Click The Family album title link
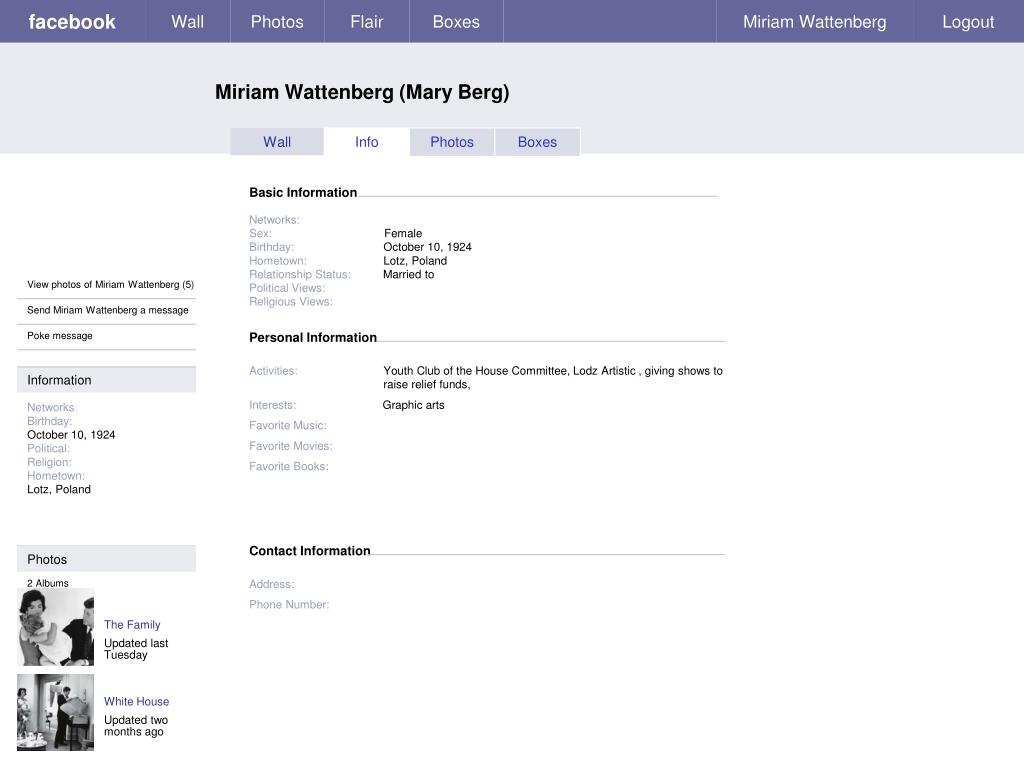Screen dimensions: 1024x768 point(132,625)
